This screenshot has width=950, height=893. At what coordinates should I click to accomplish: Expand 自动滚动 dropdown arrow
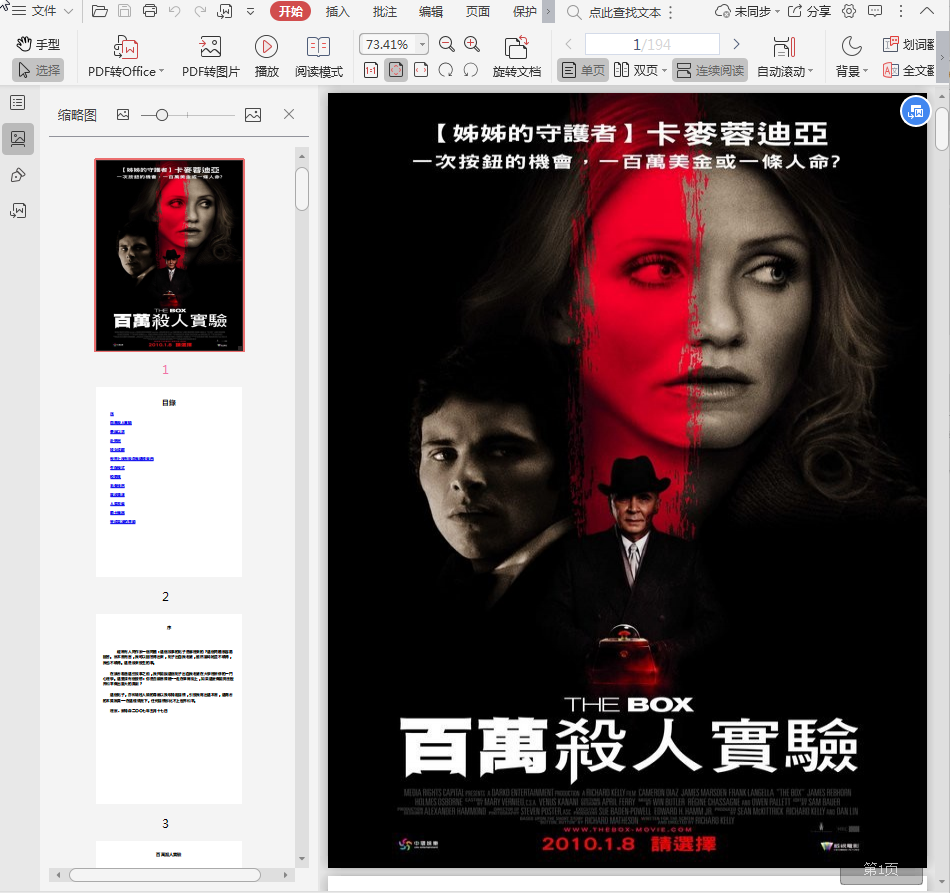click(810, 71)
